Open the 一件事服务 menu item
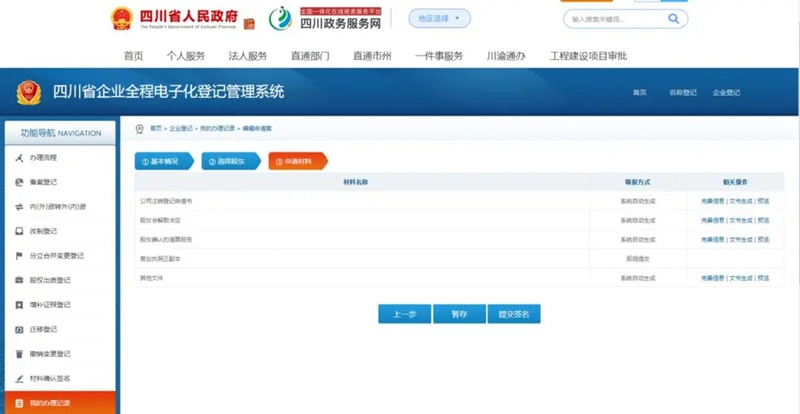The image size is (800, 414). pos(439,56)
